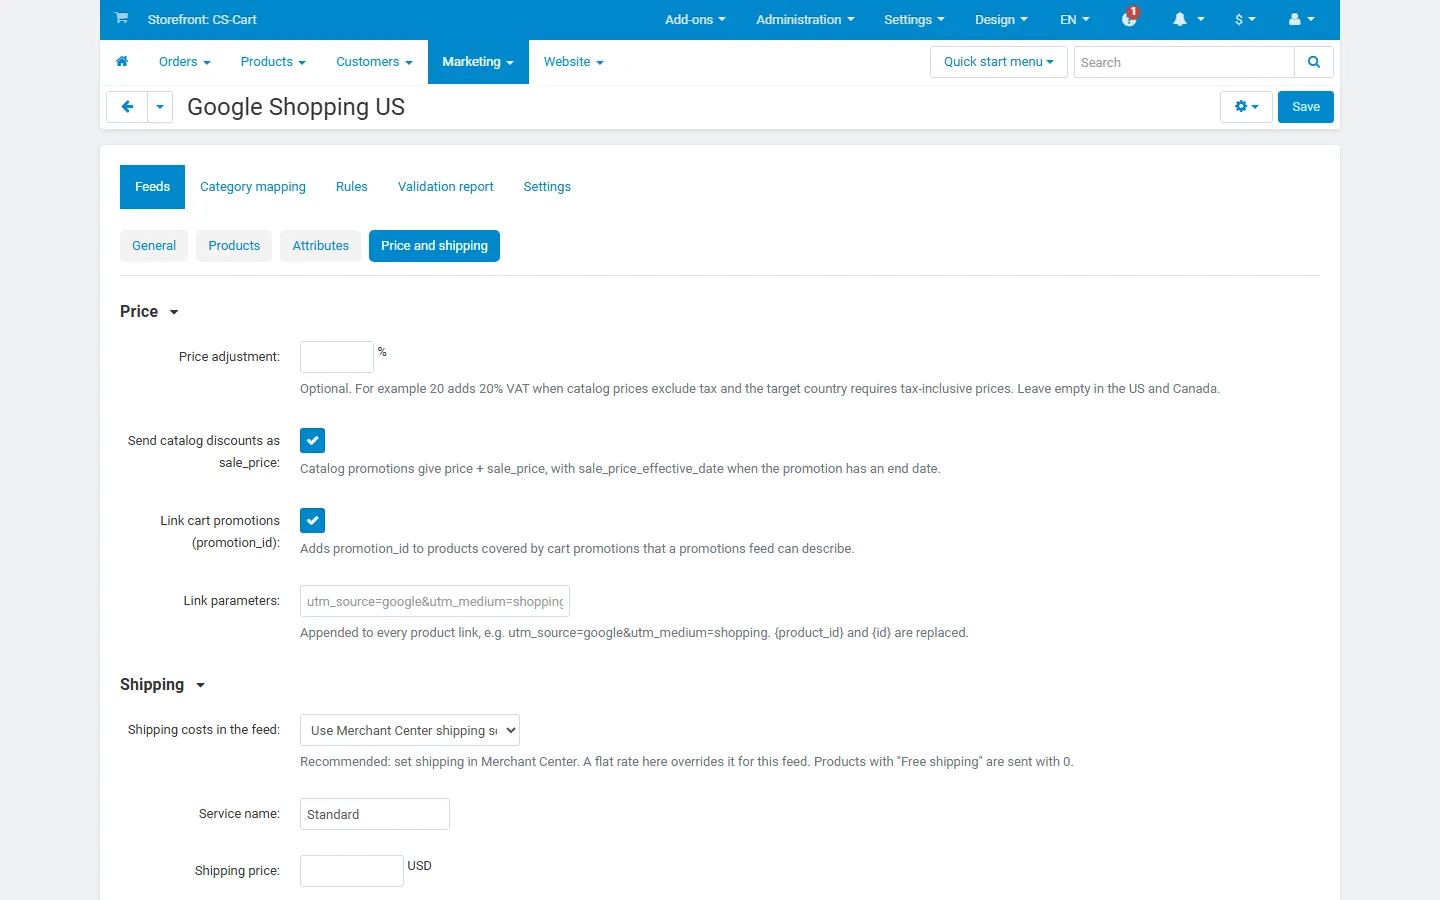Open the Orders menu
Viewport: 1440px width, 900px height.
185,62
